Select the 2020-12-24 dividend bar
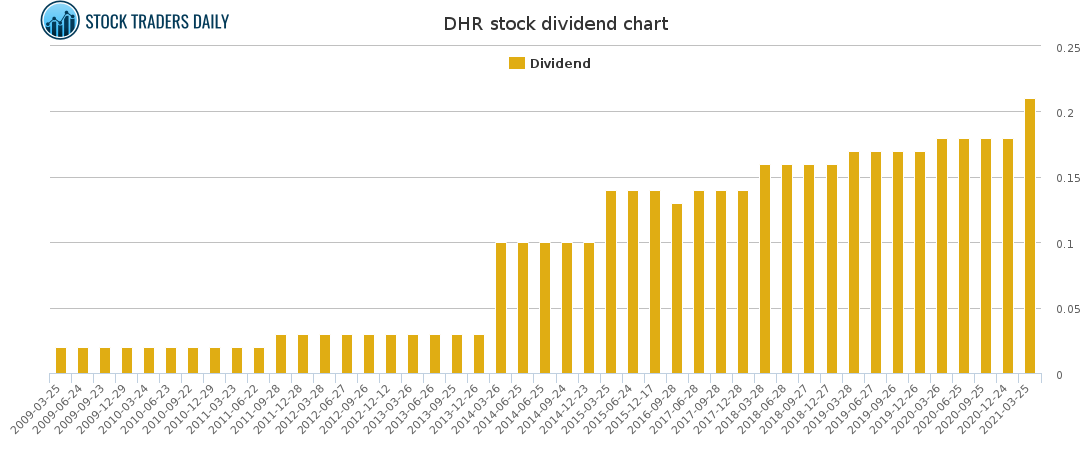This screenshot has width=1091, height=450. (x=1008, y=257)
